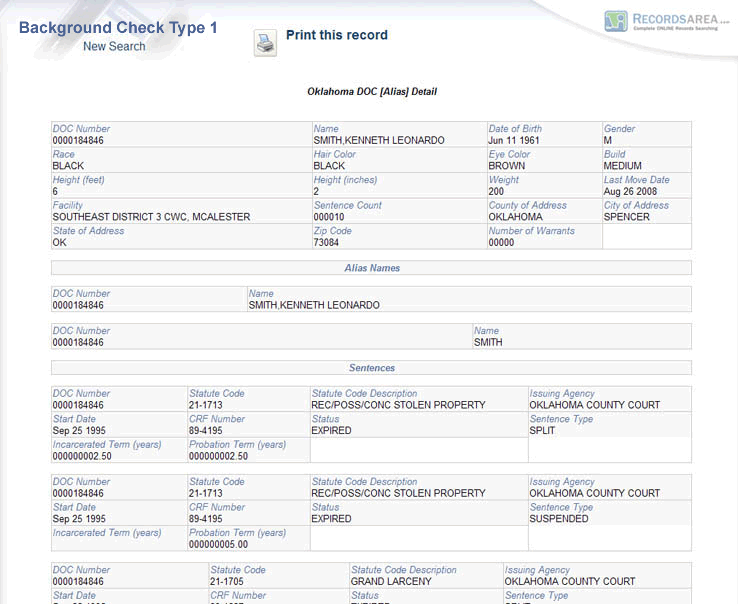Image resolution: width=738 pixels, height=604 pixels.
Task: Click the Background Check Type 1 heading
Action: [118, 27]
